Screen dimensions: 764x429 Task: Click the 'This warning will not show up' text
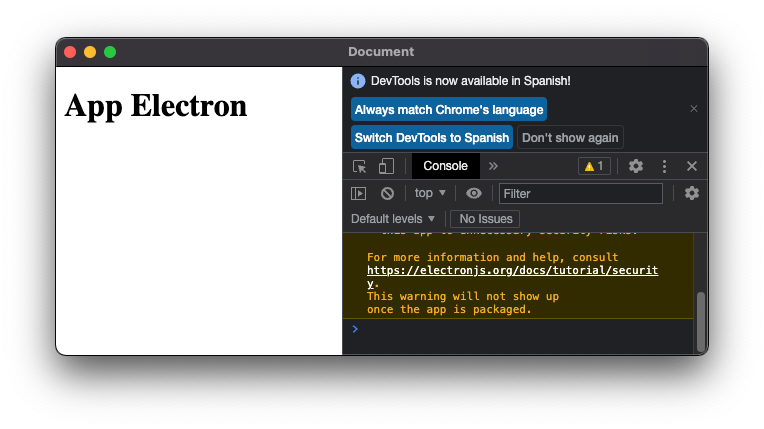click(x=463, y=296)
